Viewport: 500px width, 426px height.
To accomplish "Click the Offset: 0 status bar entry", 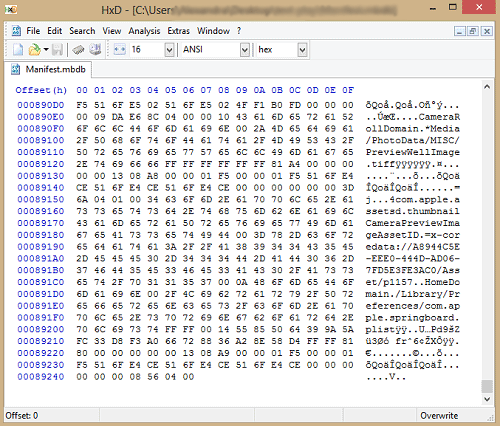I will pos(22,416).
